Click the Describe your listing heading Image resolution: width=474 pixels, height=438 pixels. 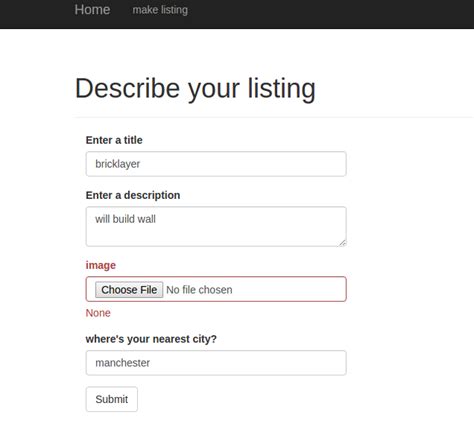195,88
